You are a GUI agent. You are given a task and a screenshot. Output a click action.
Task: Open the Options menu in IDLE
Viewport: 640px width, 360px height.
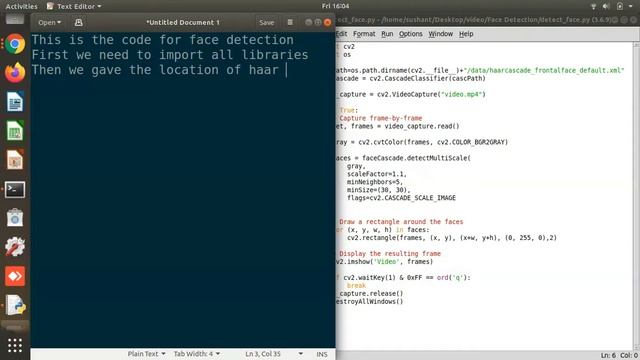point(410,34)
